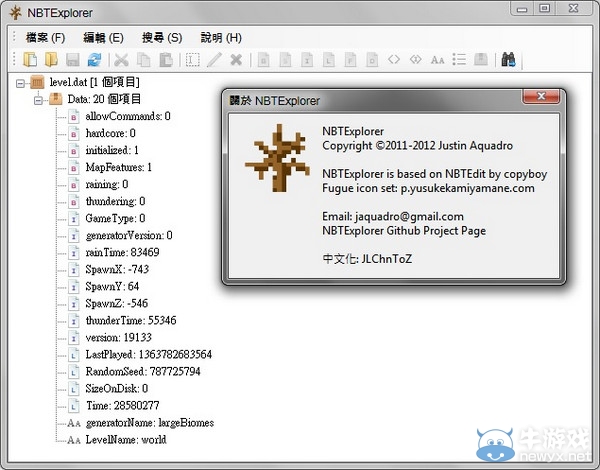Select the SpawnZ: -546 tag
Screen dimensions: 600x470
116,304
